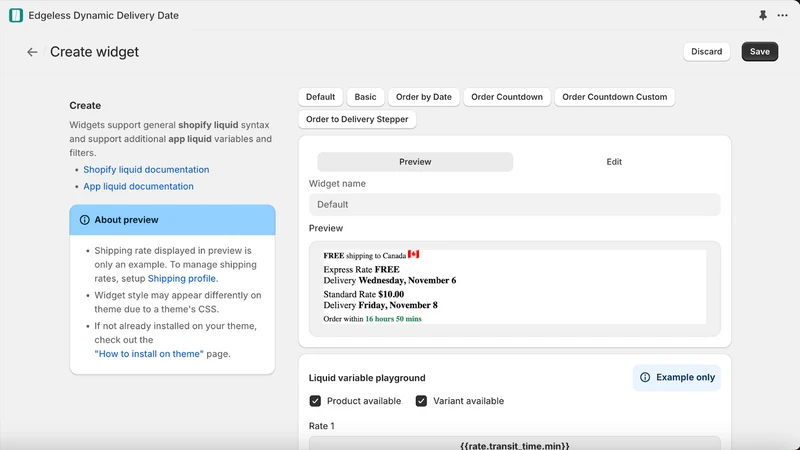Click the Widget name input field
This screenshot has height=450, width=800.
514,205
